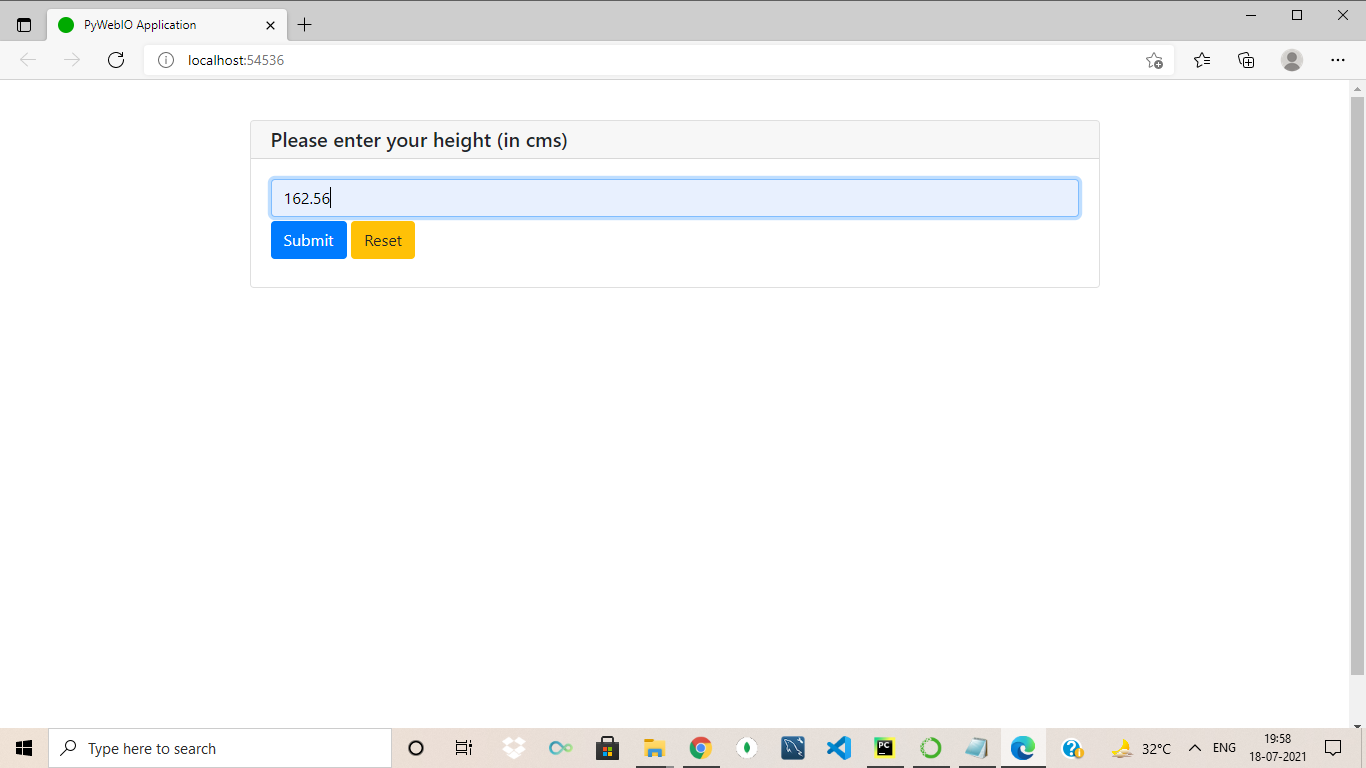Viewport: 1366px width, 768px height.
Task: Switch to PyCharm on the taskbar
Action: (x=884, y=748)
